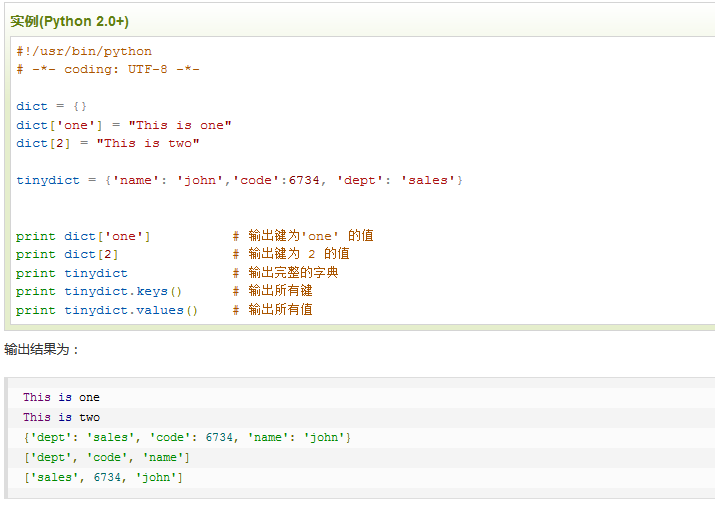Click the #!/usr/bin/python shebang line

coord(84,51)
